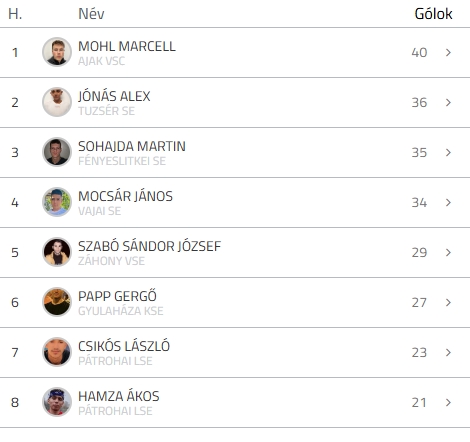
Task: Click the GYULAHÁZA KSE team name
Action: click(x=121, y=311)
